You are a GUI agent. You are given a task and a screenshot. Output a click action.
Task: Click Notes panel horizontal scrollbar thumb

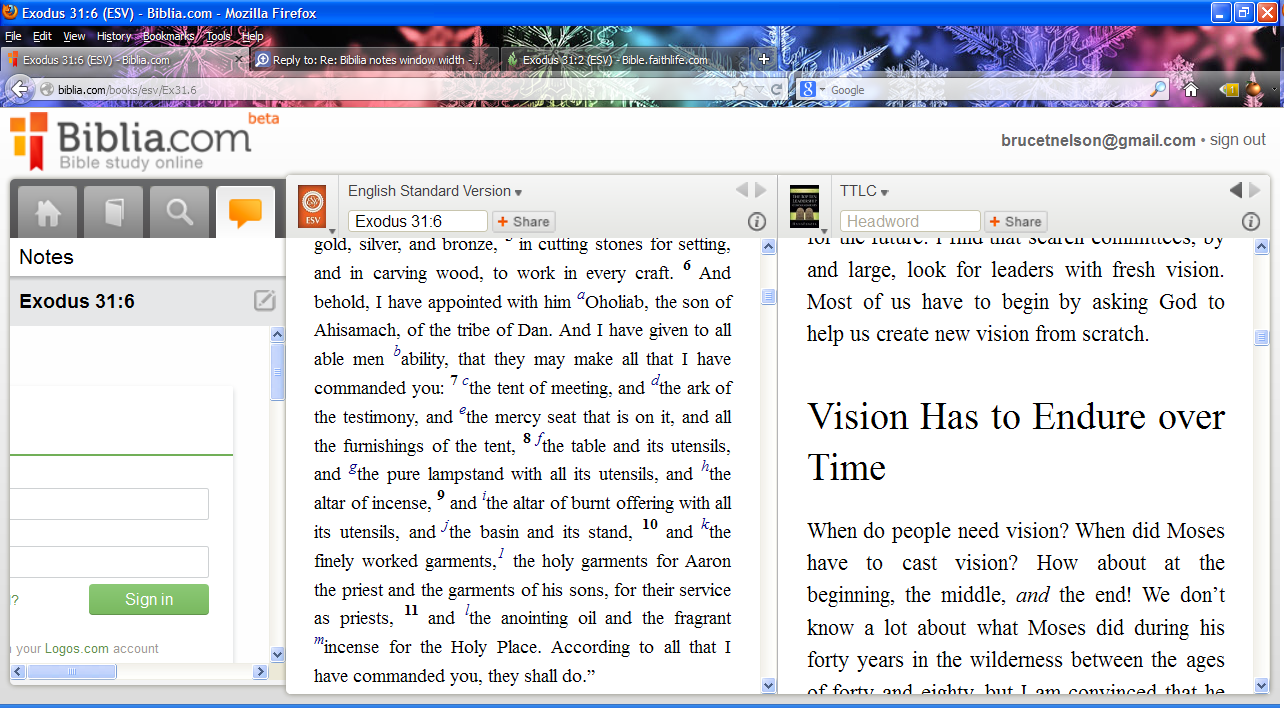pyautogui.click(x=71, y=672)
